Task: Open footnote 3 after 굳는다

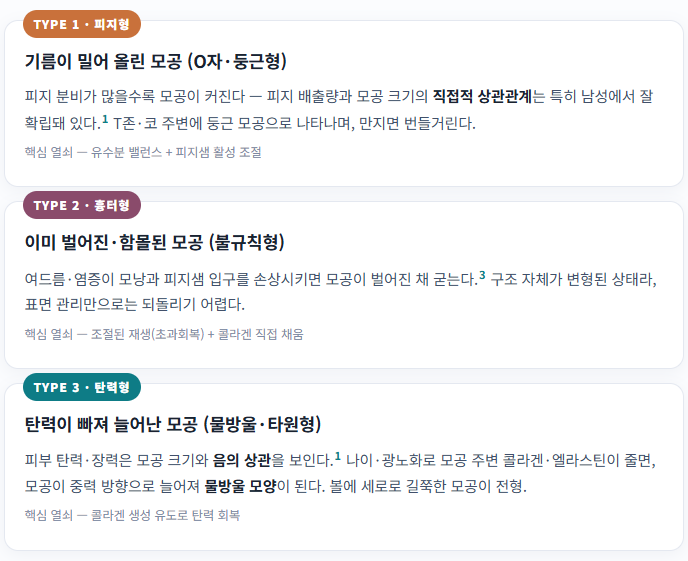Action: (x=482, y=275)
